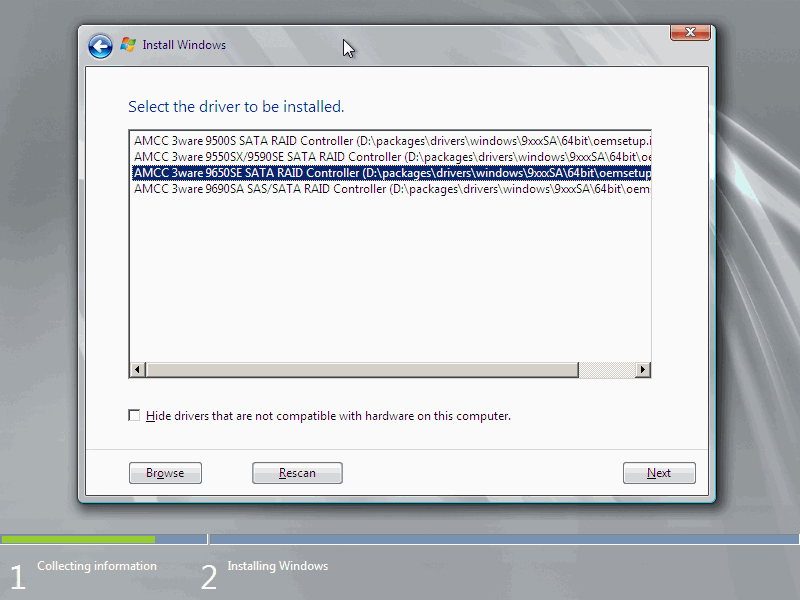Image resolution: width=800 pixels, height=600 pixels.
Task: Click the green progress bar segment
Action: pos(78,539)
